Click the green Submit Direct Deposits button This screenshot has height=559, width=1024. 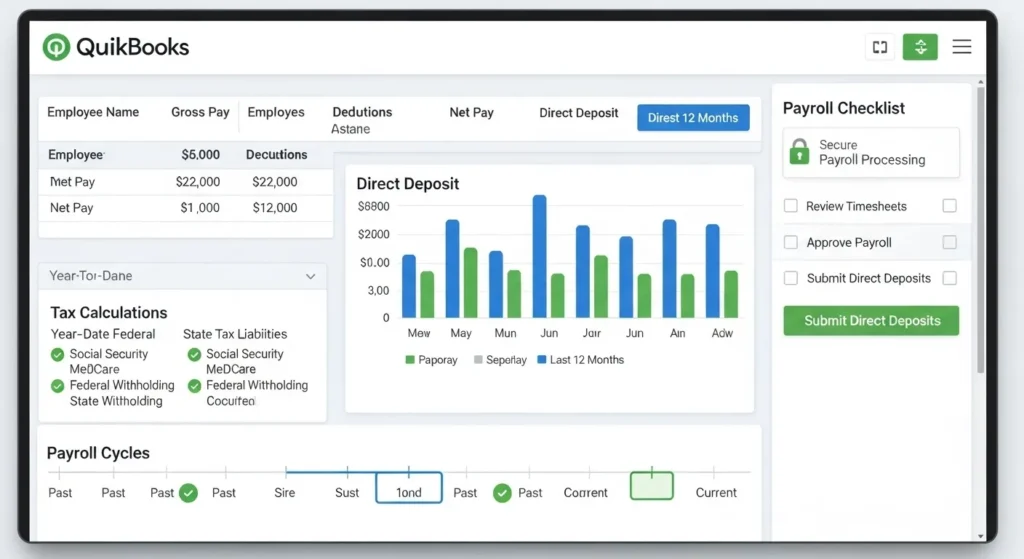870,321
